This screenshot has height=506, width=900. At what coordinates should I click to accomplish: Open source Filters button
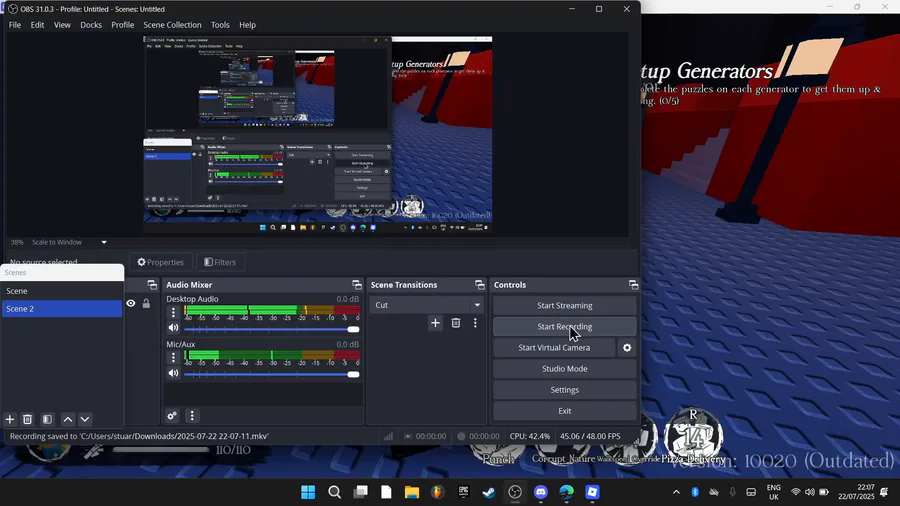[220, 262]
